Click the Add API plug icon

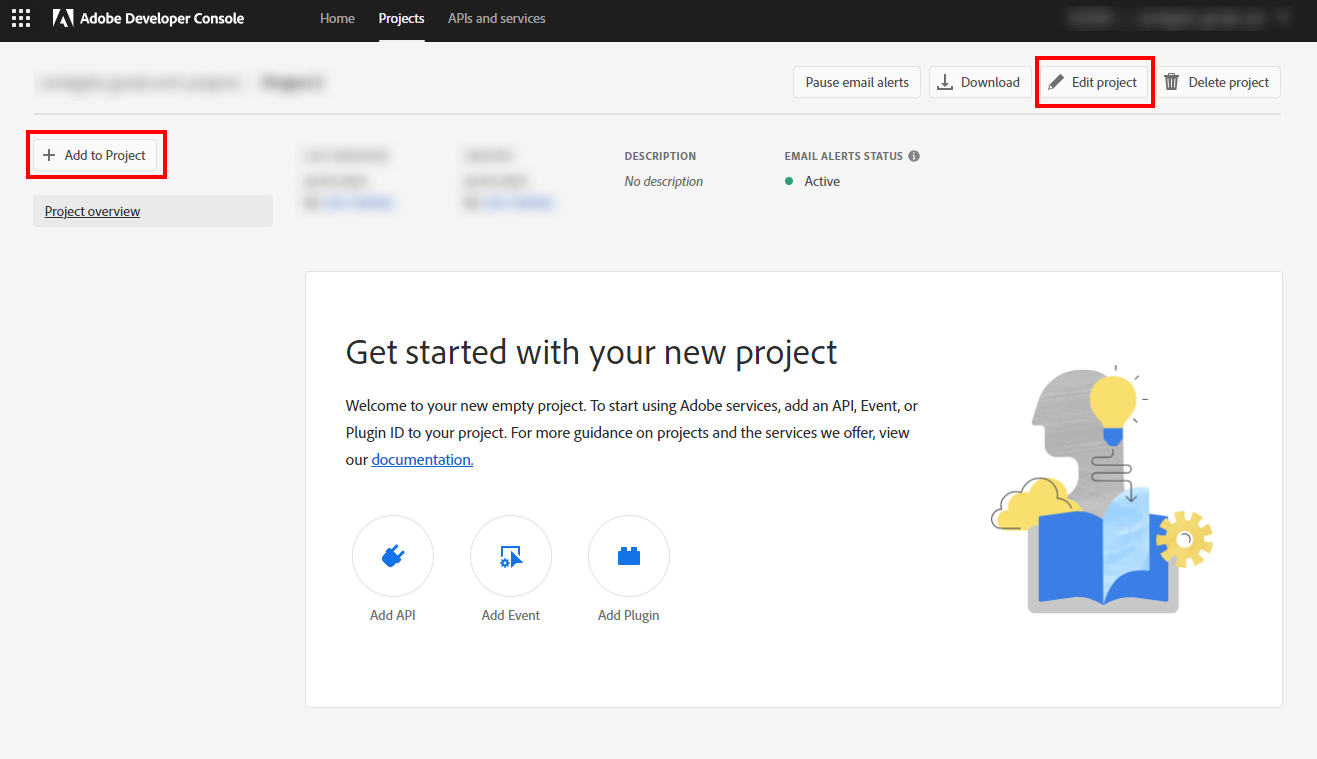tap(393, 556)
